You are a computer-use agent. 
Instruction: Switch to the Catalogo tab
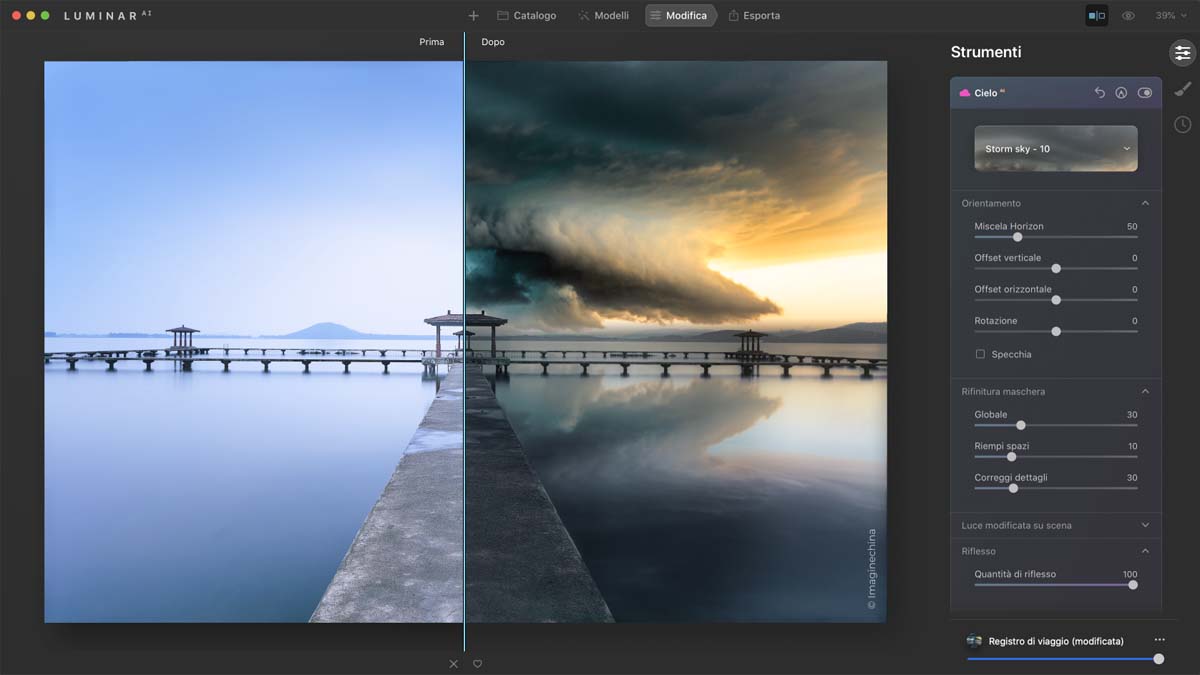tap(526, 16)
